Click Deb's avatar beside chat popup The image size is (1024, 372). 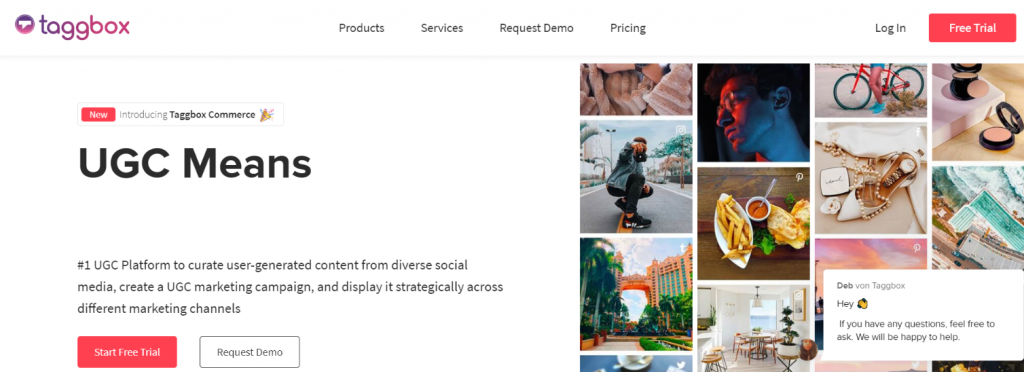tap(808, 350)
